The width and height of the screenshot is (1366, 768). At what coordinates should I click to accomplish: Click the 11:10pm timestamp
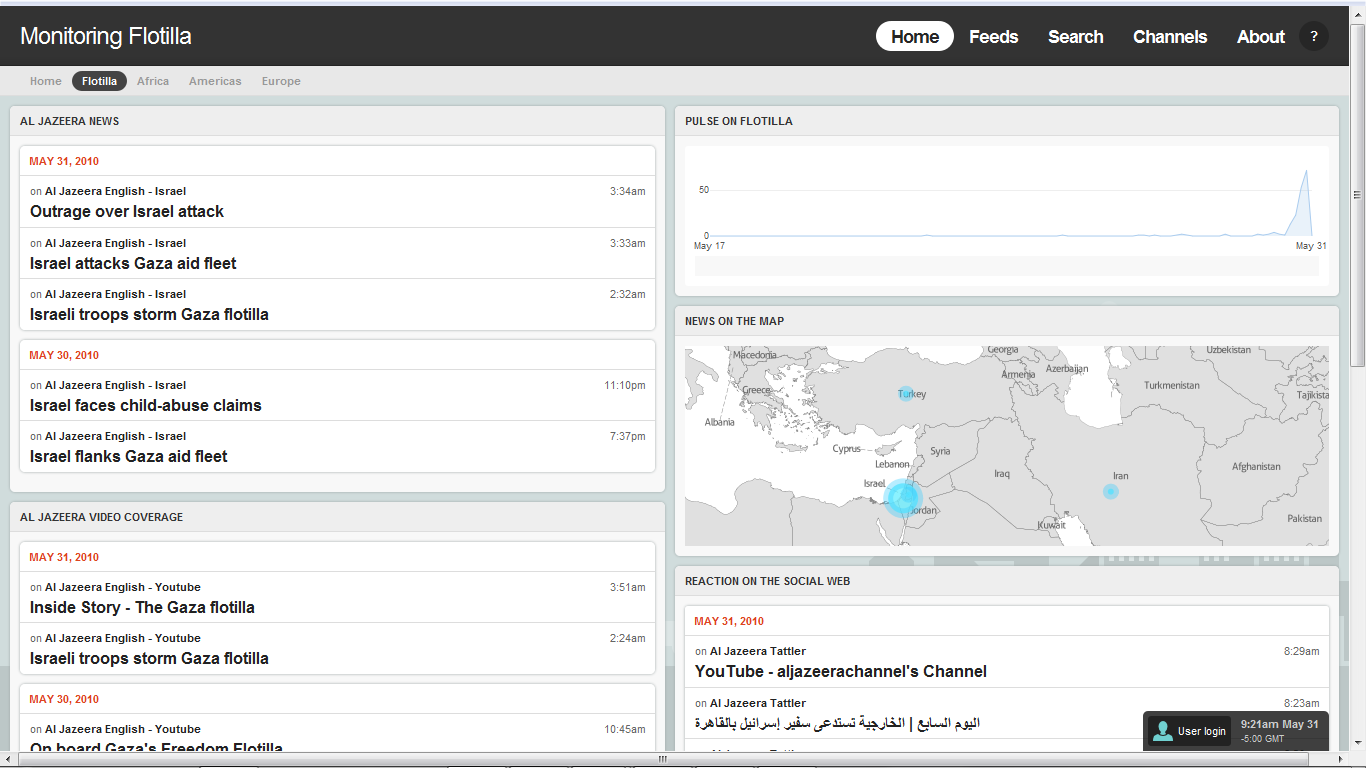[625, 385]
